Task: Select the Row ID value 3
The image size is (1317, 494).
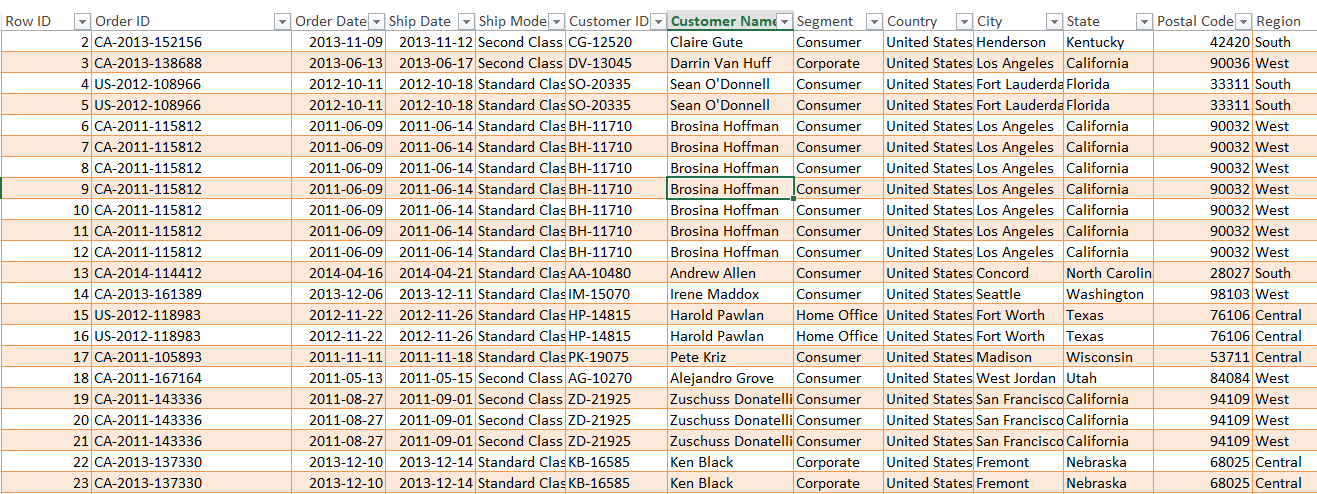Action: (46, 63)
